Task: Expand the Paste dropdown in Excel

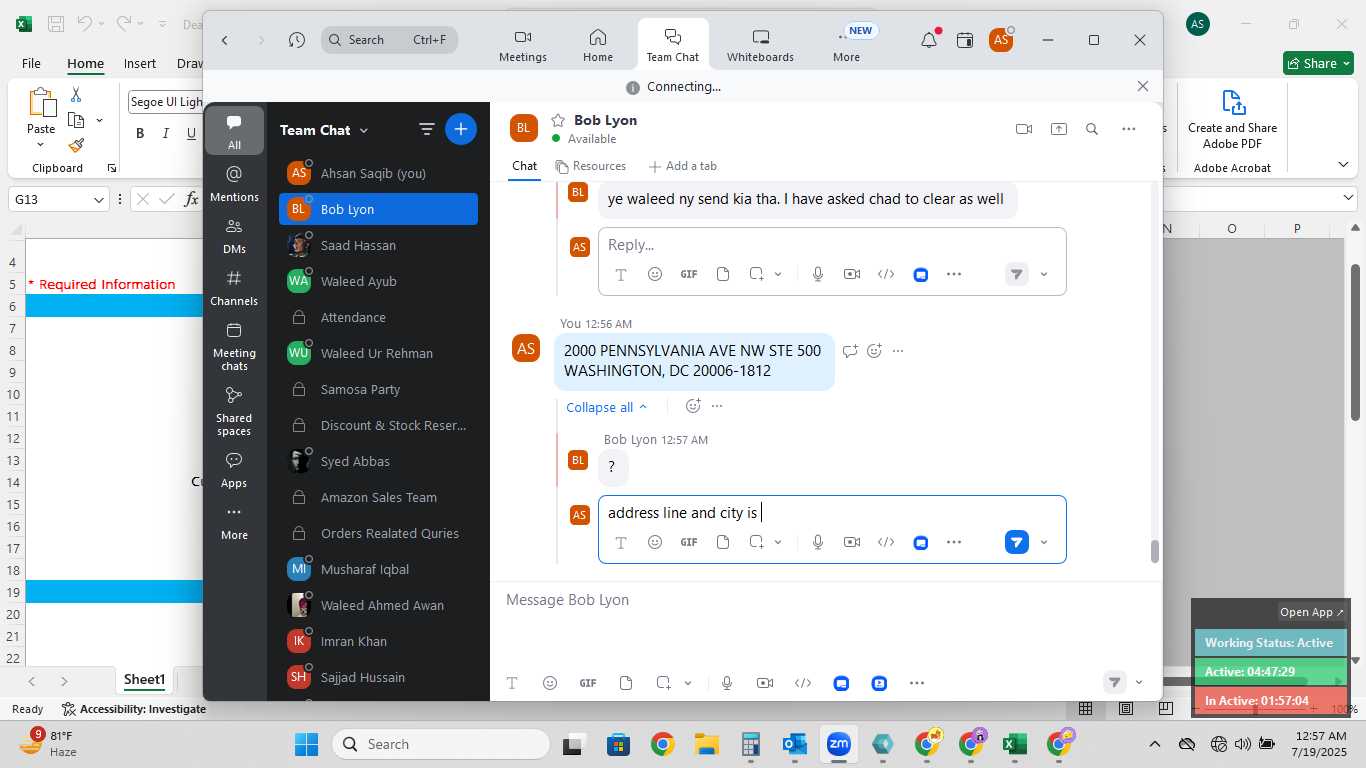Action: 41,146
